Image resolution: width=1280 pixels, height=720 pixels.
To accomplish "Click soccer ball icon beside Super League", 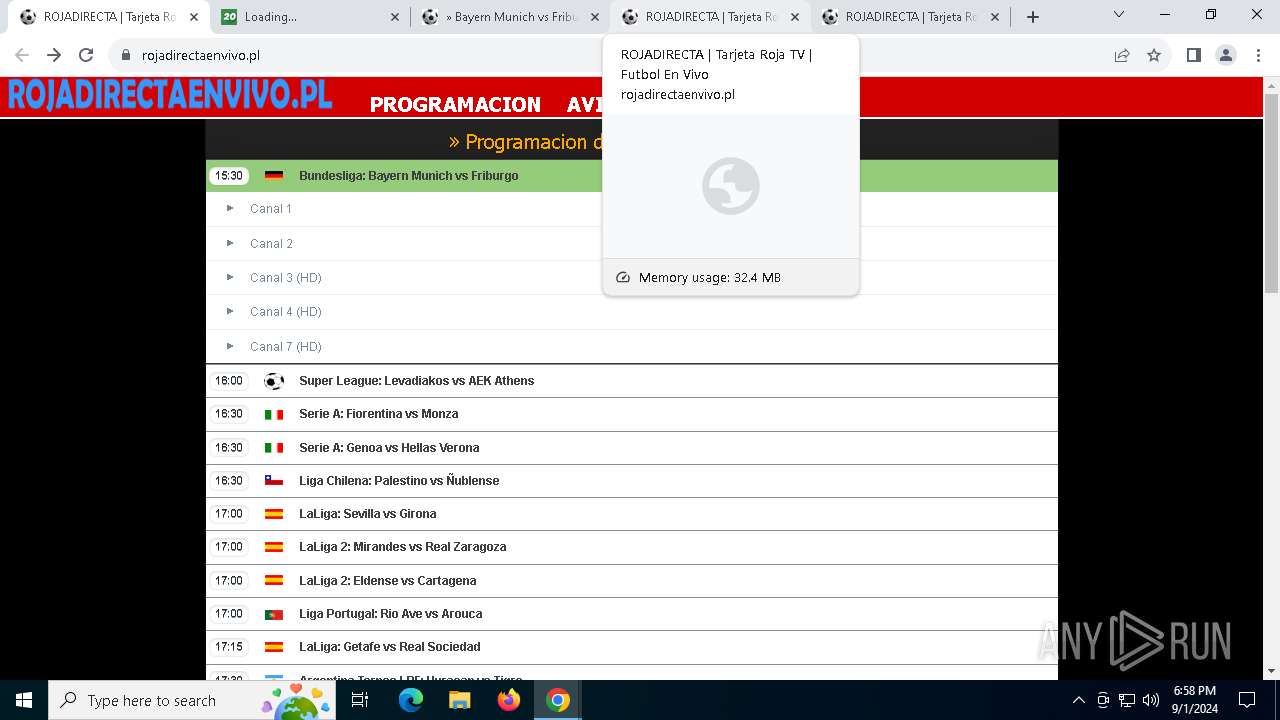I will 274,381.
